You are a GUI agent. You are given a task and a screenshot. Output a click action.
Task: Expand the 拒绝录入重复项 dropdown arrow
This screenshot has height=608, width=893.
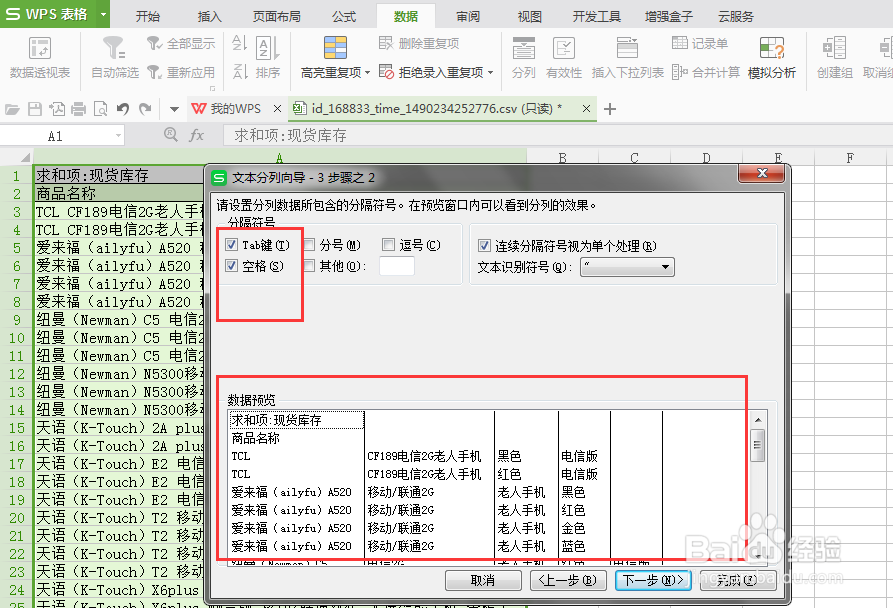(490, 73)
